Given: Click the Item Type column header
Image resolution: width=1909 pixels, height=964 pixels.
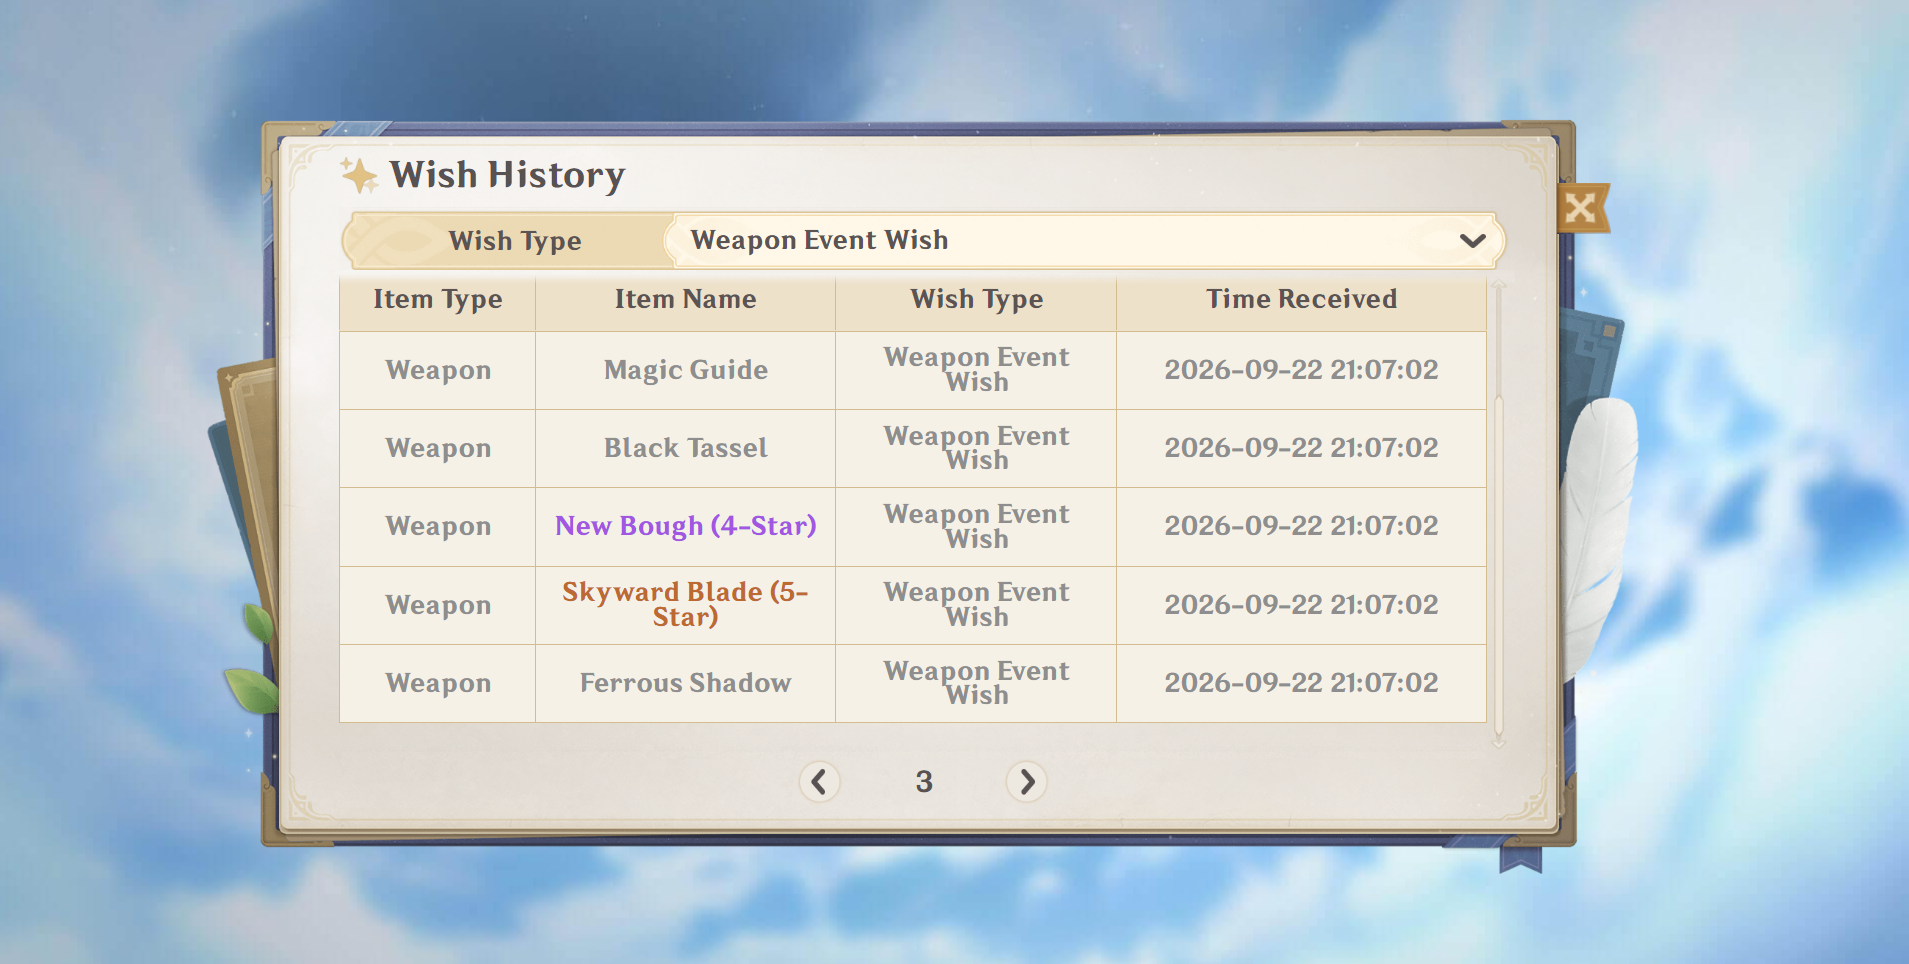Looking at the screenshot, I should click(438, 299).
